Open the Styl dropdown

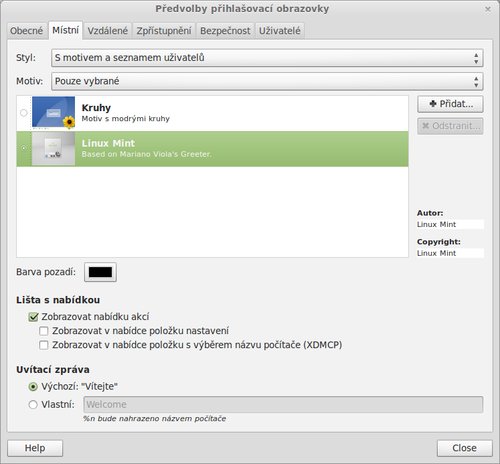267,58
